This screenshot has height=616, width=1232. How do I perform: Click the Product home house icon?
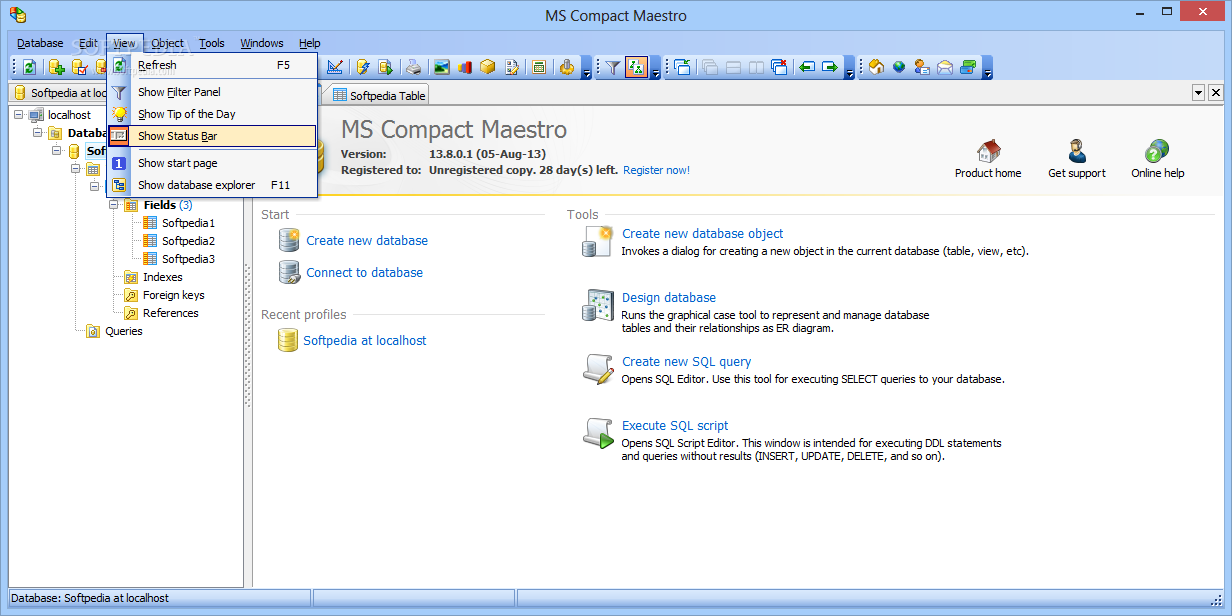[x=988, y=151]
